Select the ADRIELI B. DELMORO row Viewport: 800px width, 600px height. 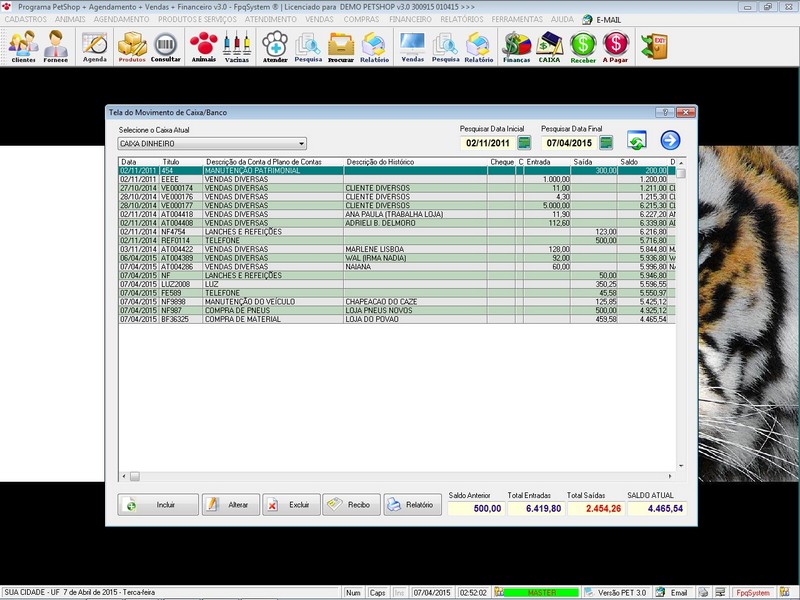pyautogui.click(x=397, y=223)
